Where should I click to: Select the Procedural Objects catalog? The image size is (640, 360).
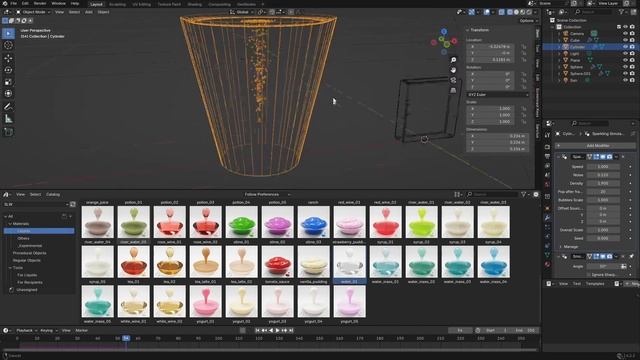tap(29, 253)
